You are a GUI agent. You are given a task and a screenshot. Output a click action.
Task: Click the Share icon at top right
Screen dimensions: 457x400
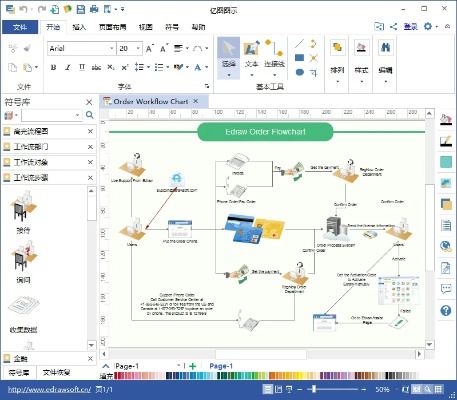(394, 26)
